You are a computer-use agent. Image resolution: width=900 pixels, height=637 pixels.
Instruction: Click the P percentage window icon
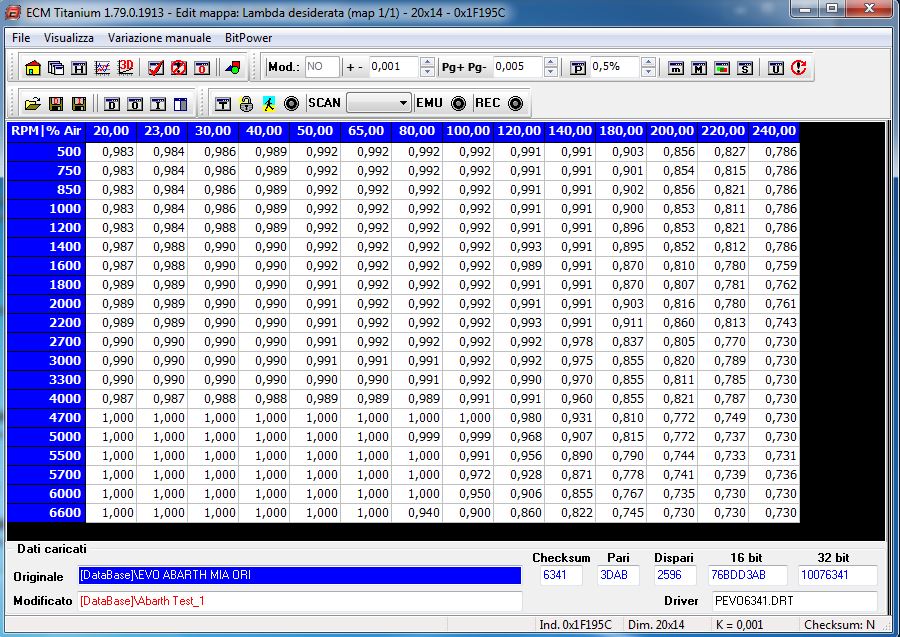pos(577,68)
